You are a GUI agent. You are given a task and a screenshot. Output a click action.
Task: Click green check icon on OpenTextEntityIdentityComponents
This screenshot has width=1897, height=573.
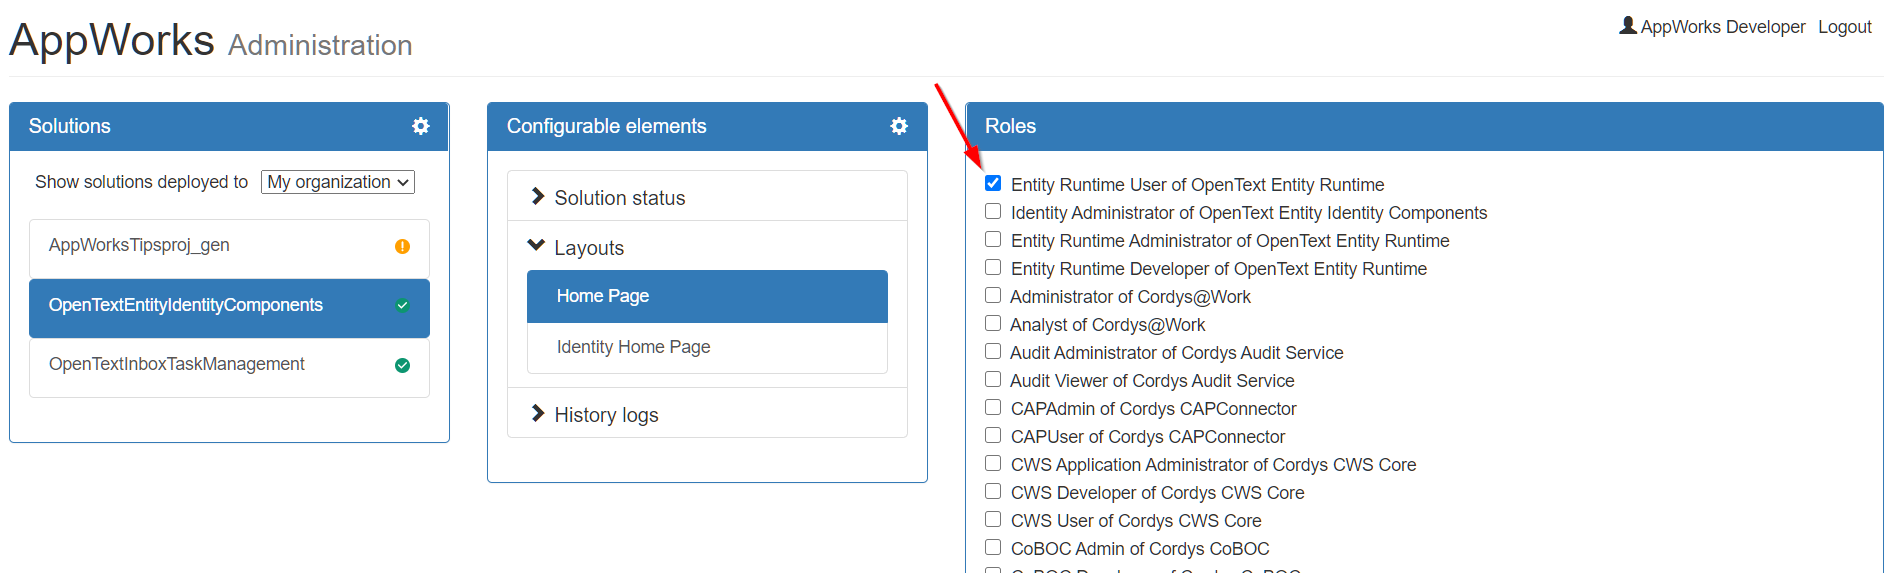click(402, 306)
